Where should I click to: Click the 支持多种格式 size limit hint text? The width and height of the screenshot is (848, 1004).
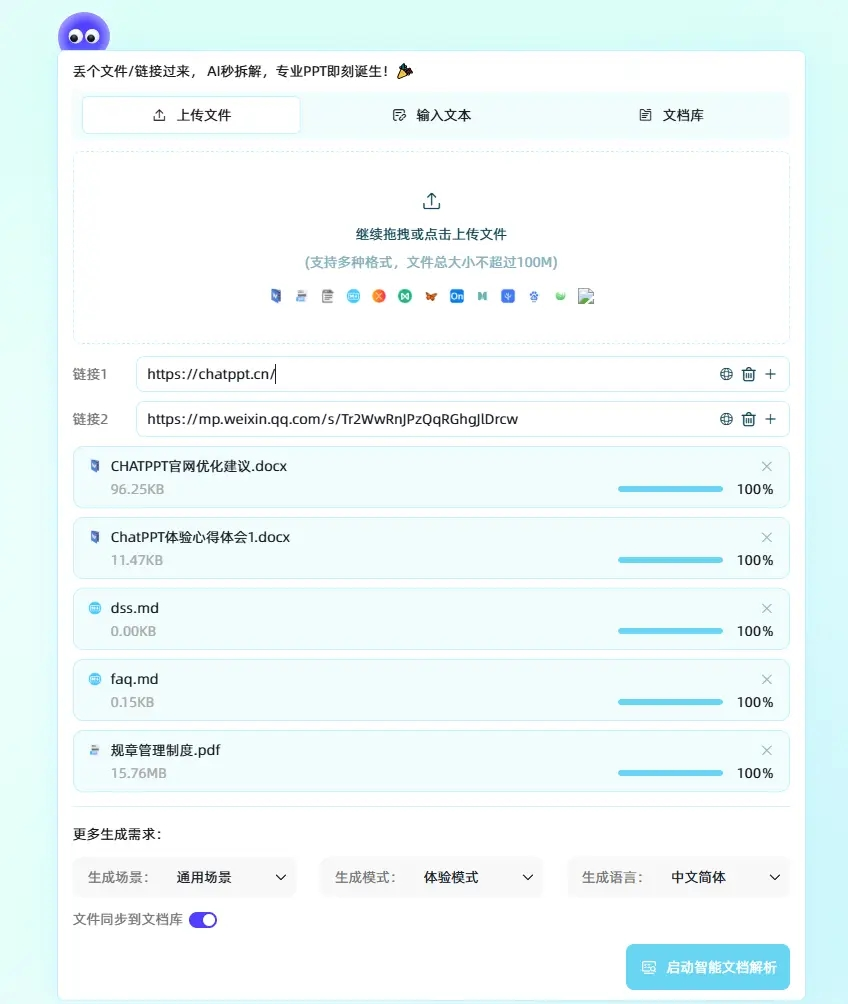431,263
